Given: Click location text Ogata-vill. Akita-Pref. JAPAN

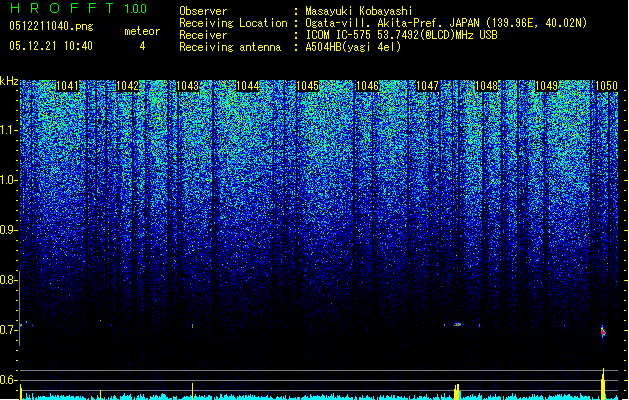Looking at the screenshot, I should click(392, 23).
